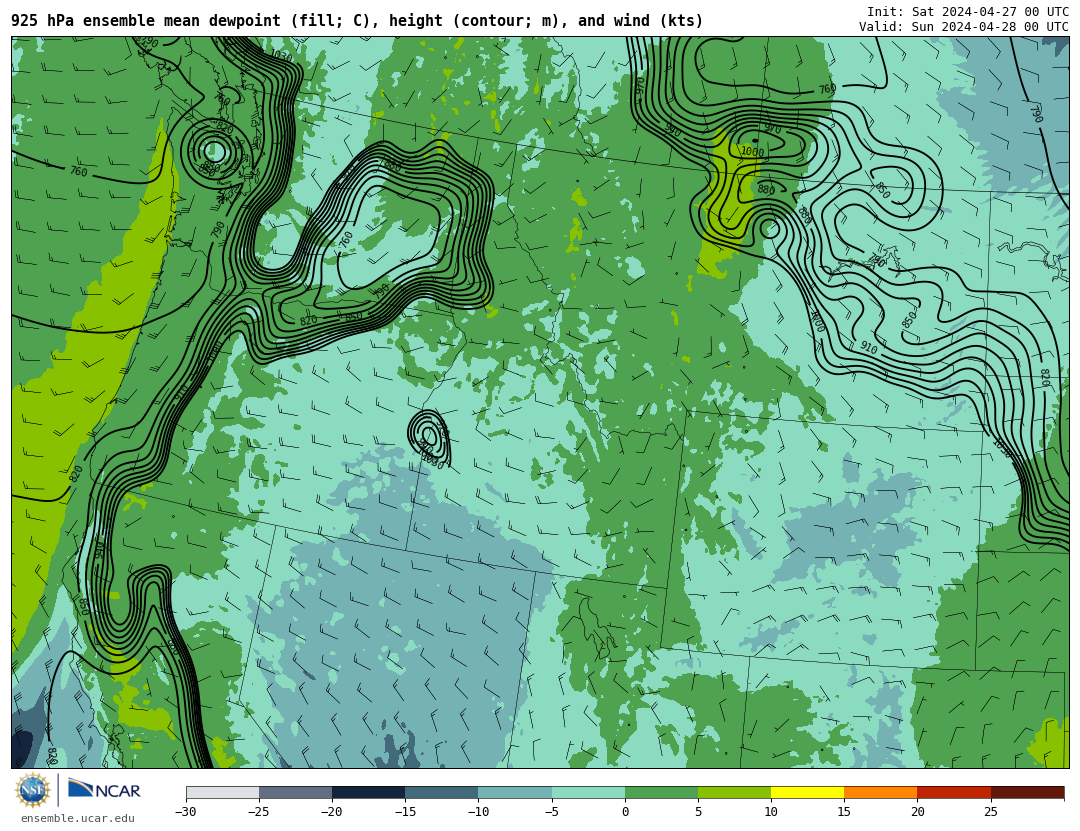Screen dimensions: 1080x831
Task: Pick the lime 5 to 10 colorbar segment
Action: point(734,792)
